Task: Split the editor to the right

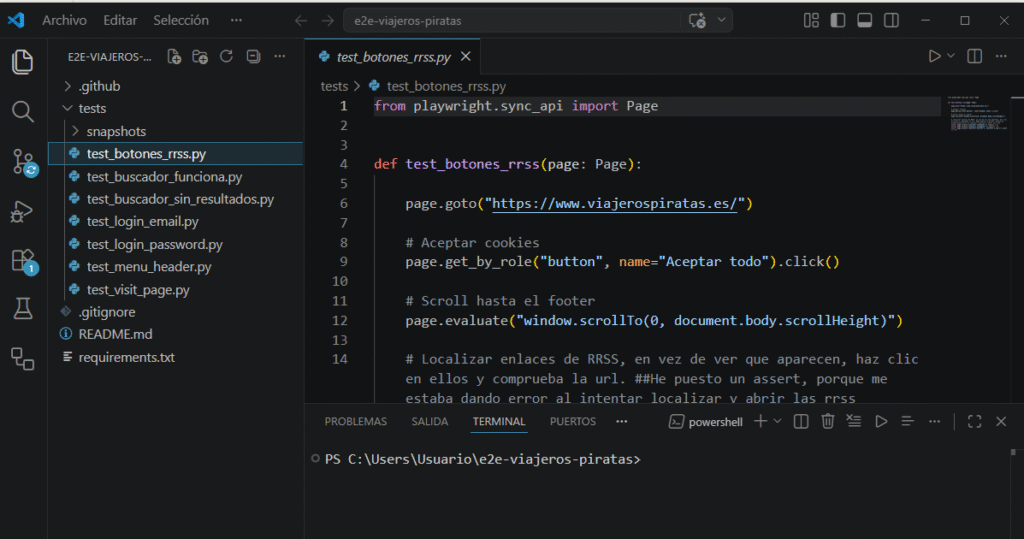Action: [x=974, y=56]
